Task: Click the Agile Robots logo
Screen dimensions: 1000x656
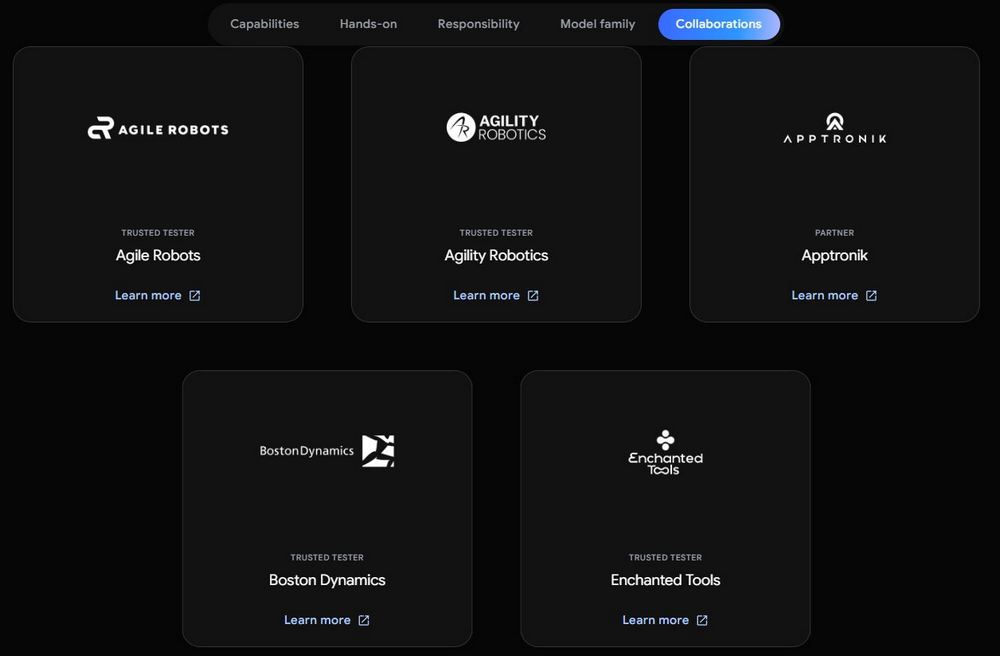Action: click(158, 128)
